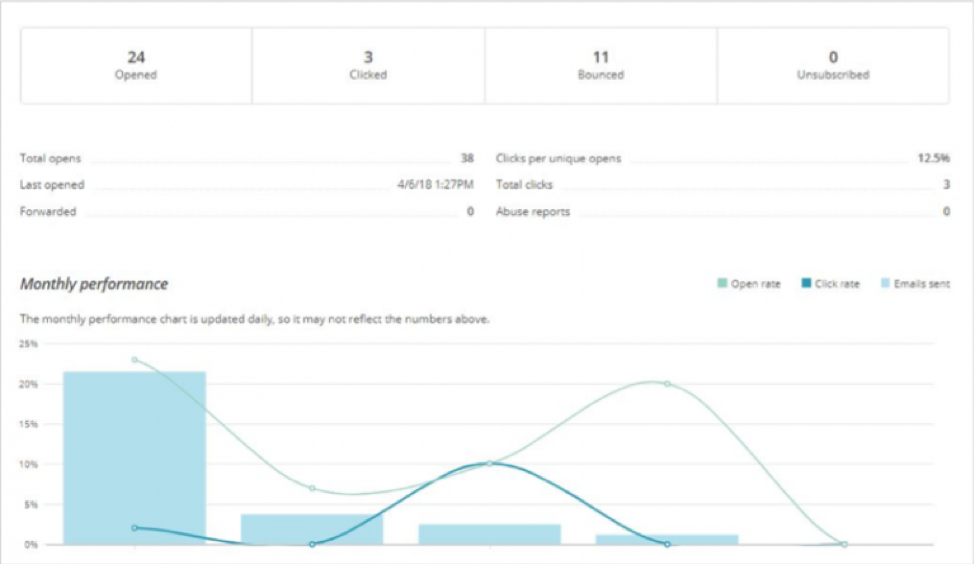
Task: View the 11 Bounced stat box
Action: point(600,65)
